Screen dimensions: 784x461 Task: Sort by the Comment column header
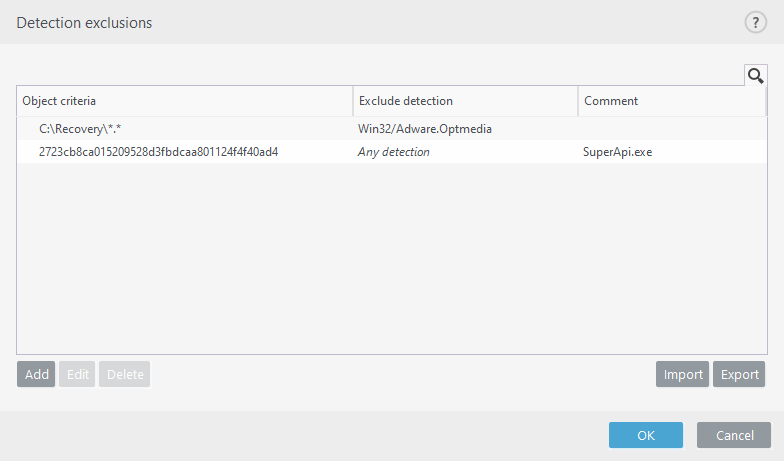point(672,101)
